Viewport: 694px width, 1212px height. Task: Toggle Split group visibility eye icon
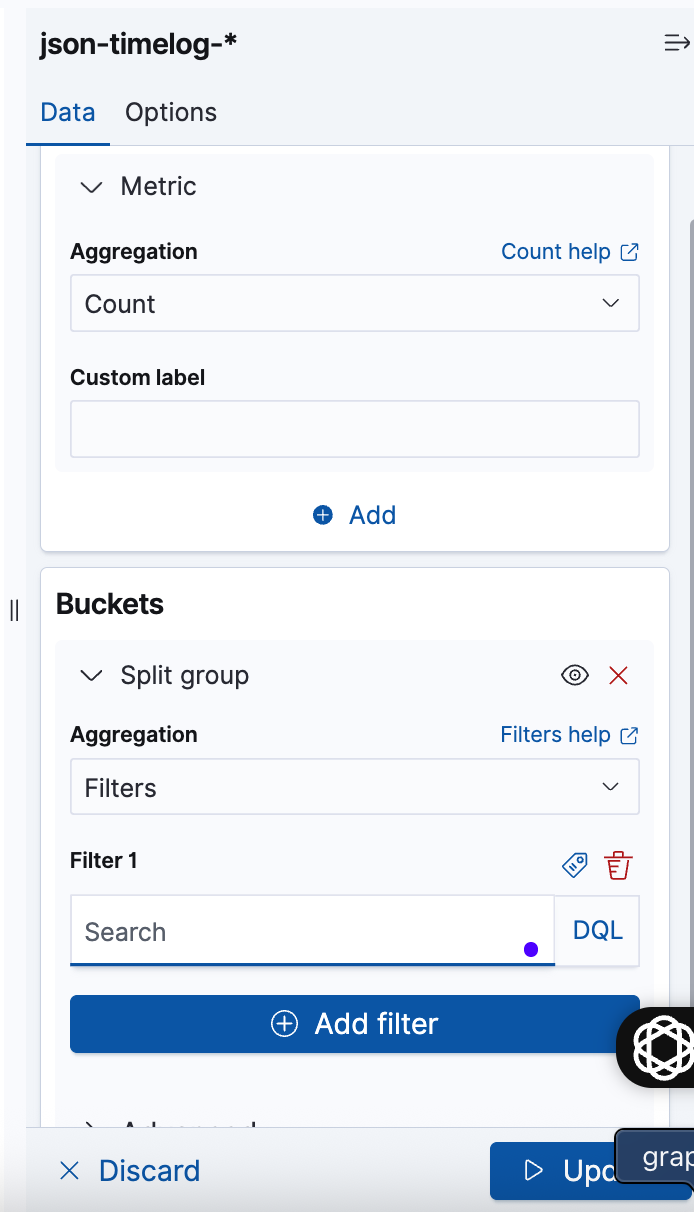(575, 676)
